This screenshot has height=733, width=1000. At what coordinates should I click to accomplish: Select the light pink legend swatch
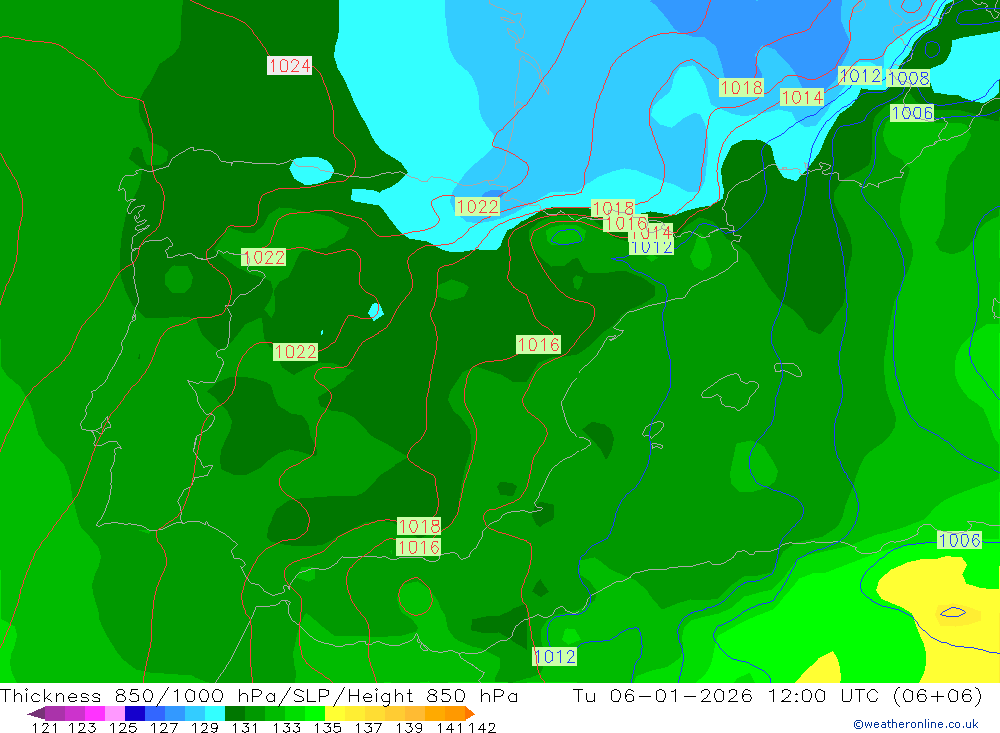tap(115, 713)
